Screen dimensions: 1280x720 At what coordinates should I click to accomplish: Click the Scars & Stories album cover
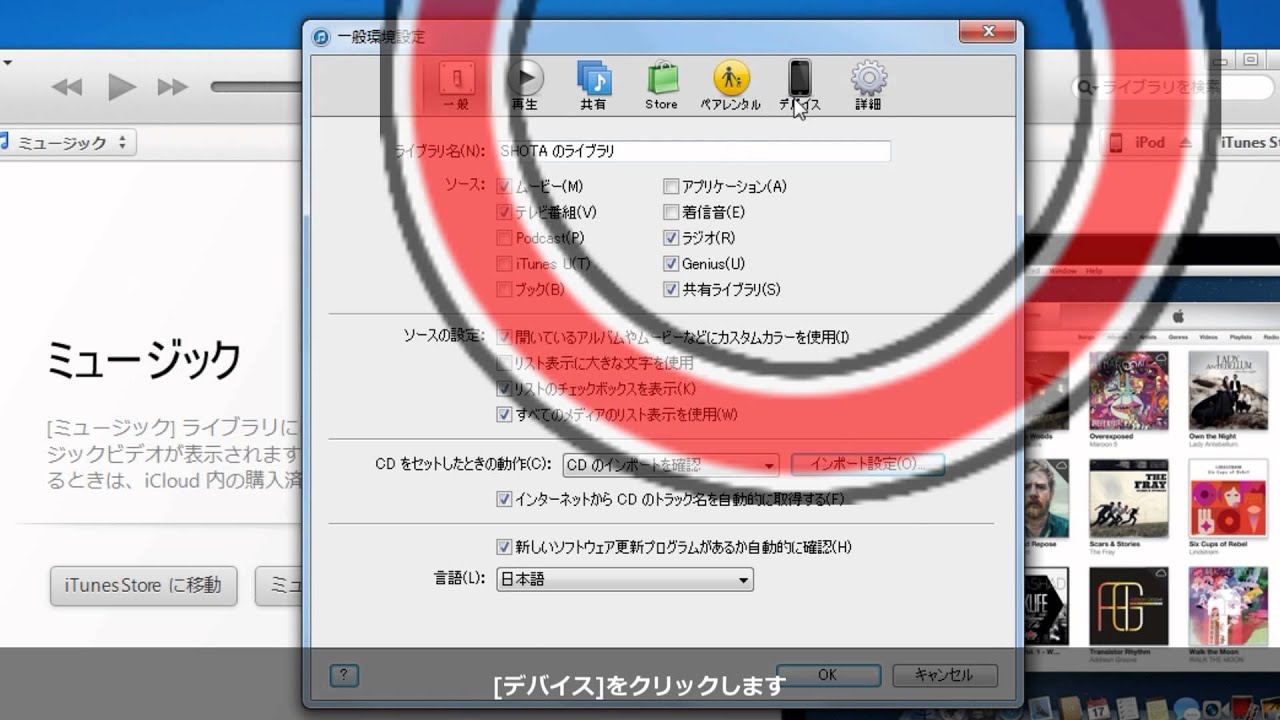1128,498
